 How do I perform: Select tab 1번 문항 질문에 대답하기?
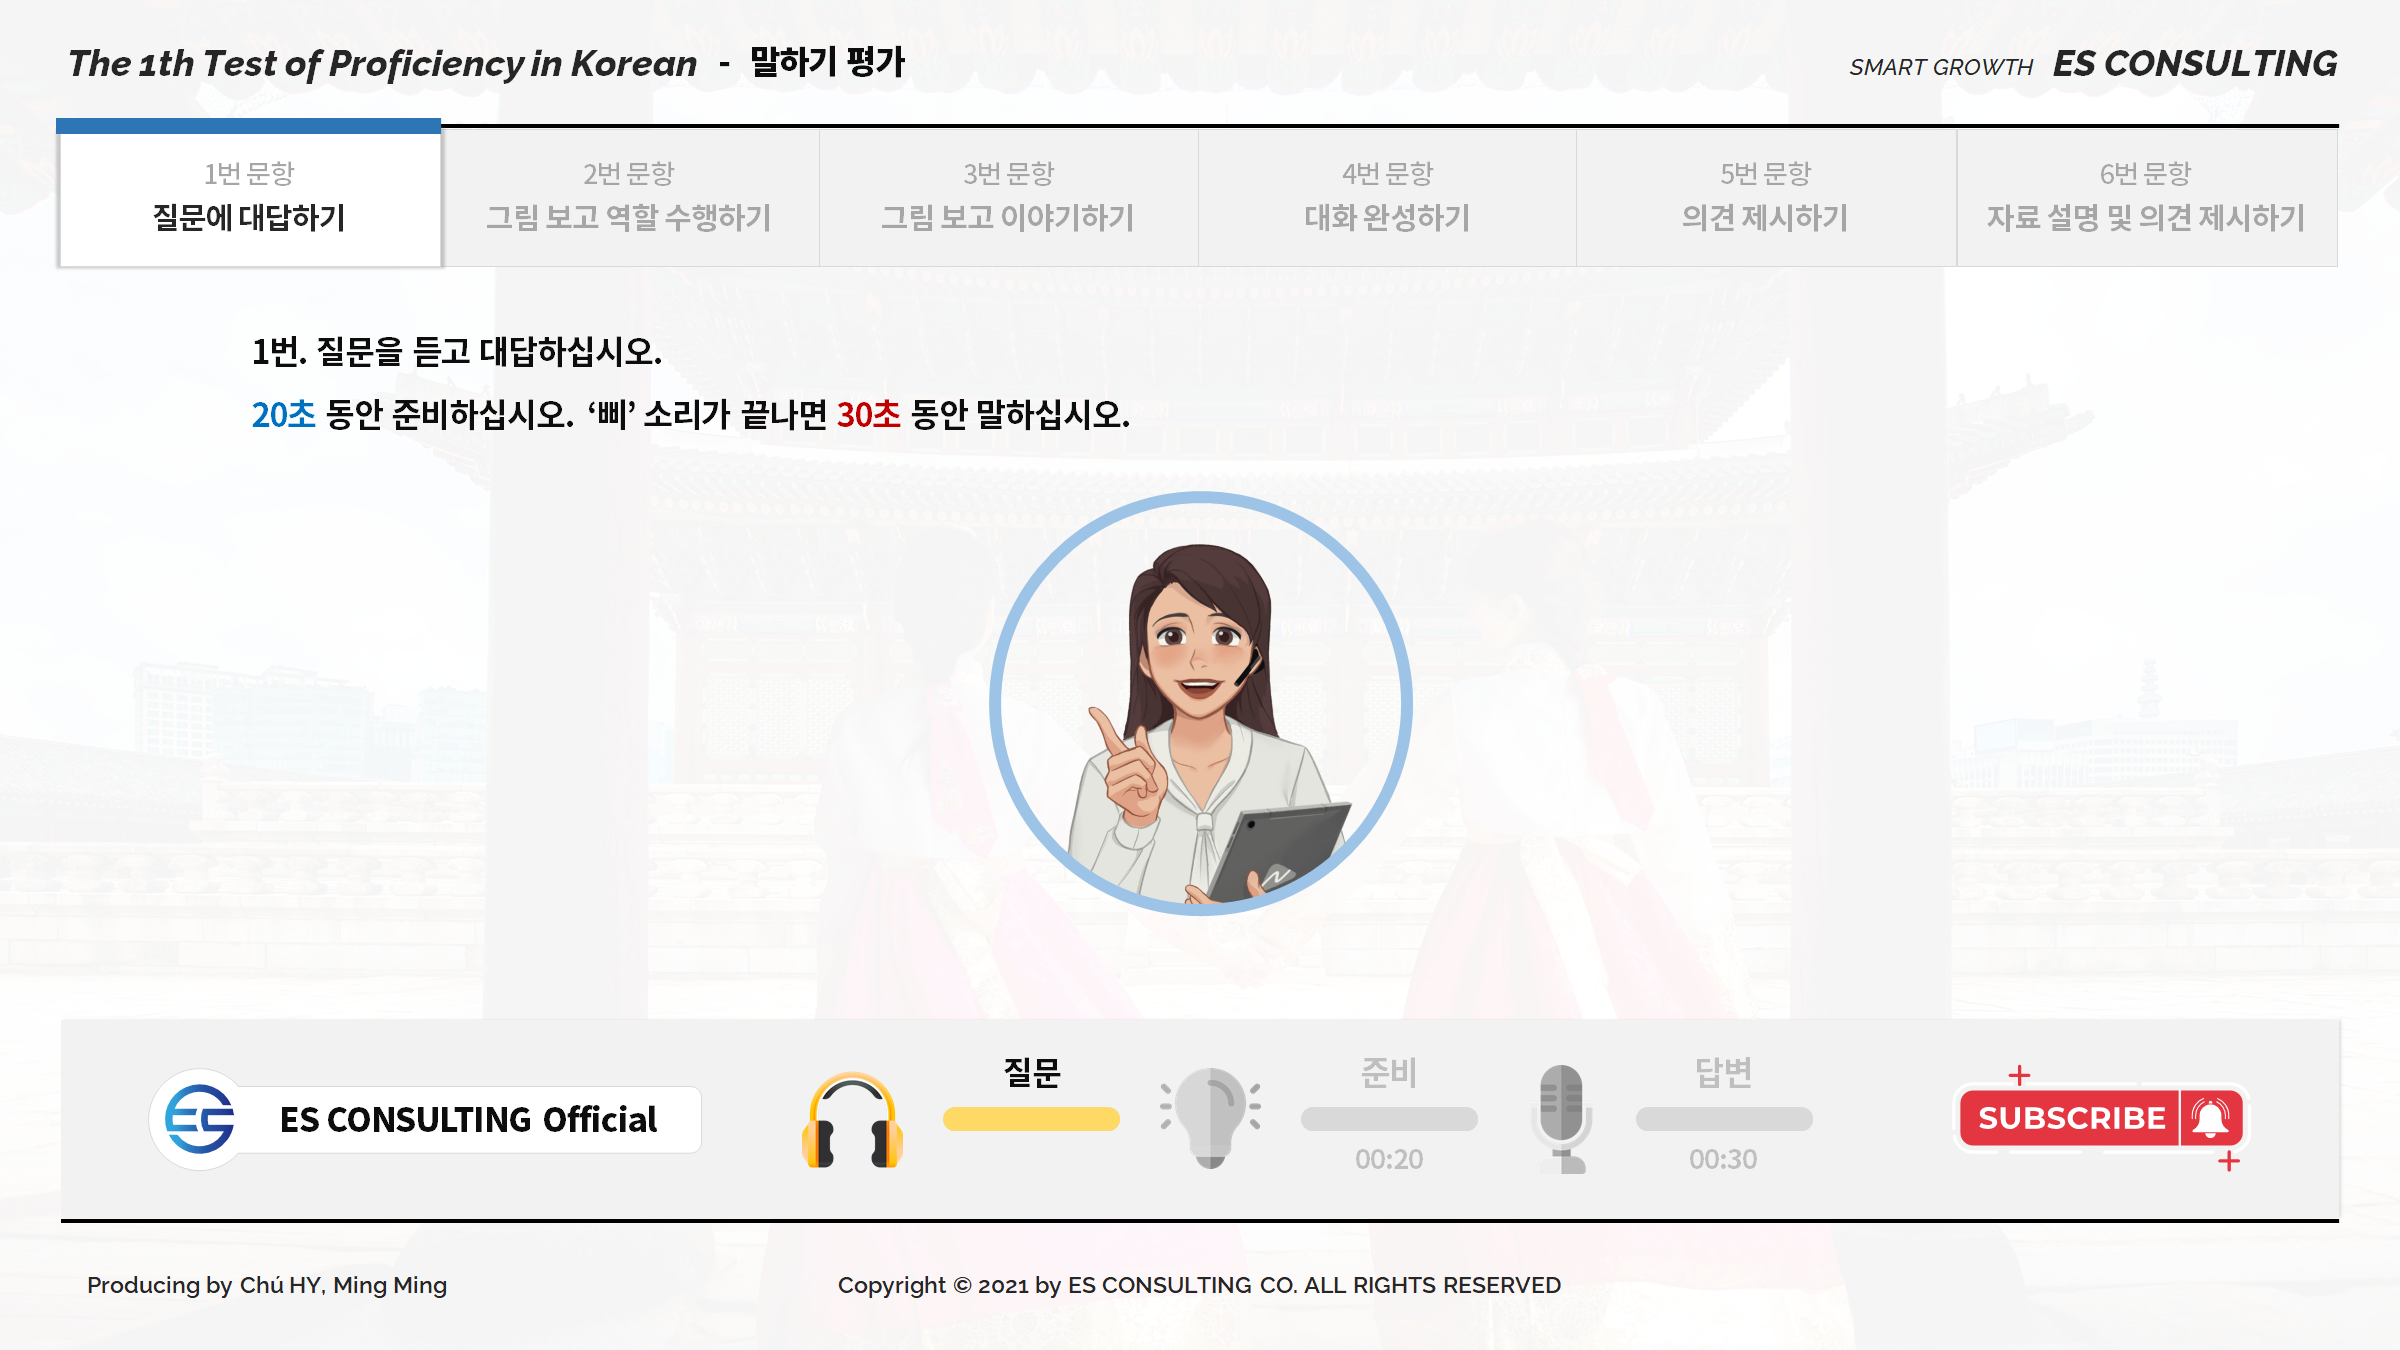point(249,197)
